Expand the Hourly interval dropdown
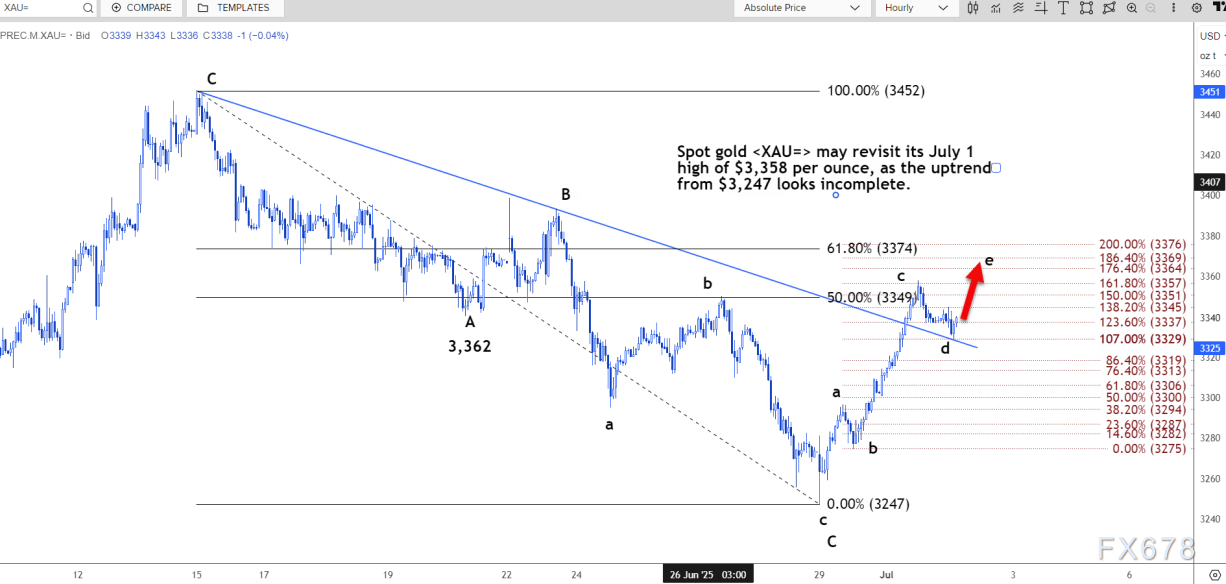 (916, 8)
